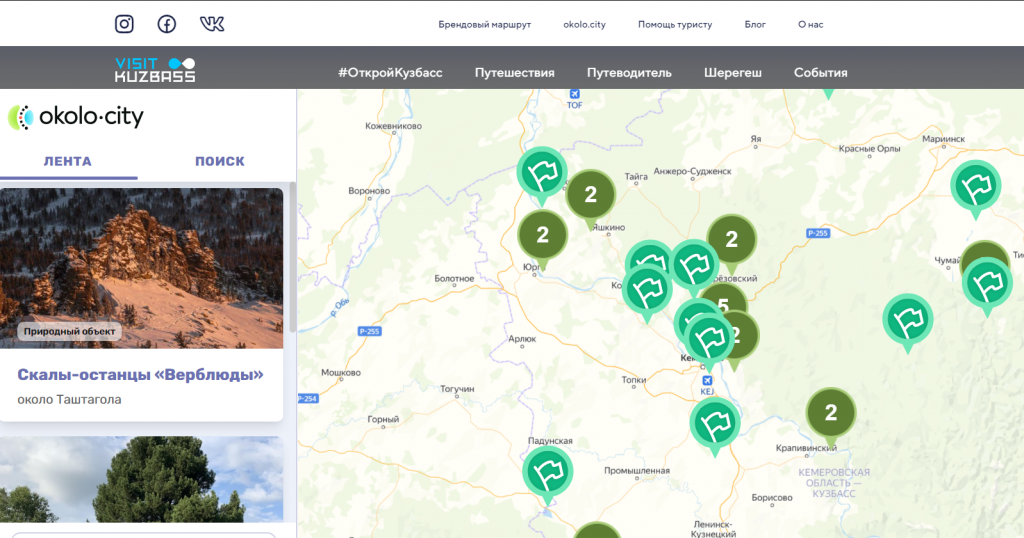Click the Visit Kuzbass logo
Image resolution: width=1024 pixels, height=538 pixels.
point(155,70)
